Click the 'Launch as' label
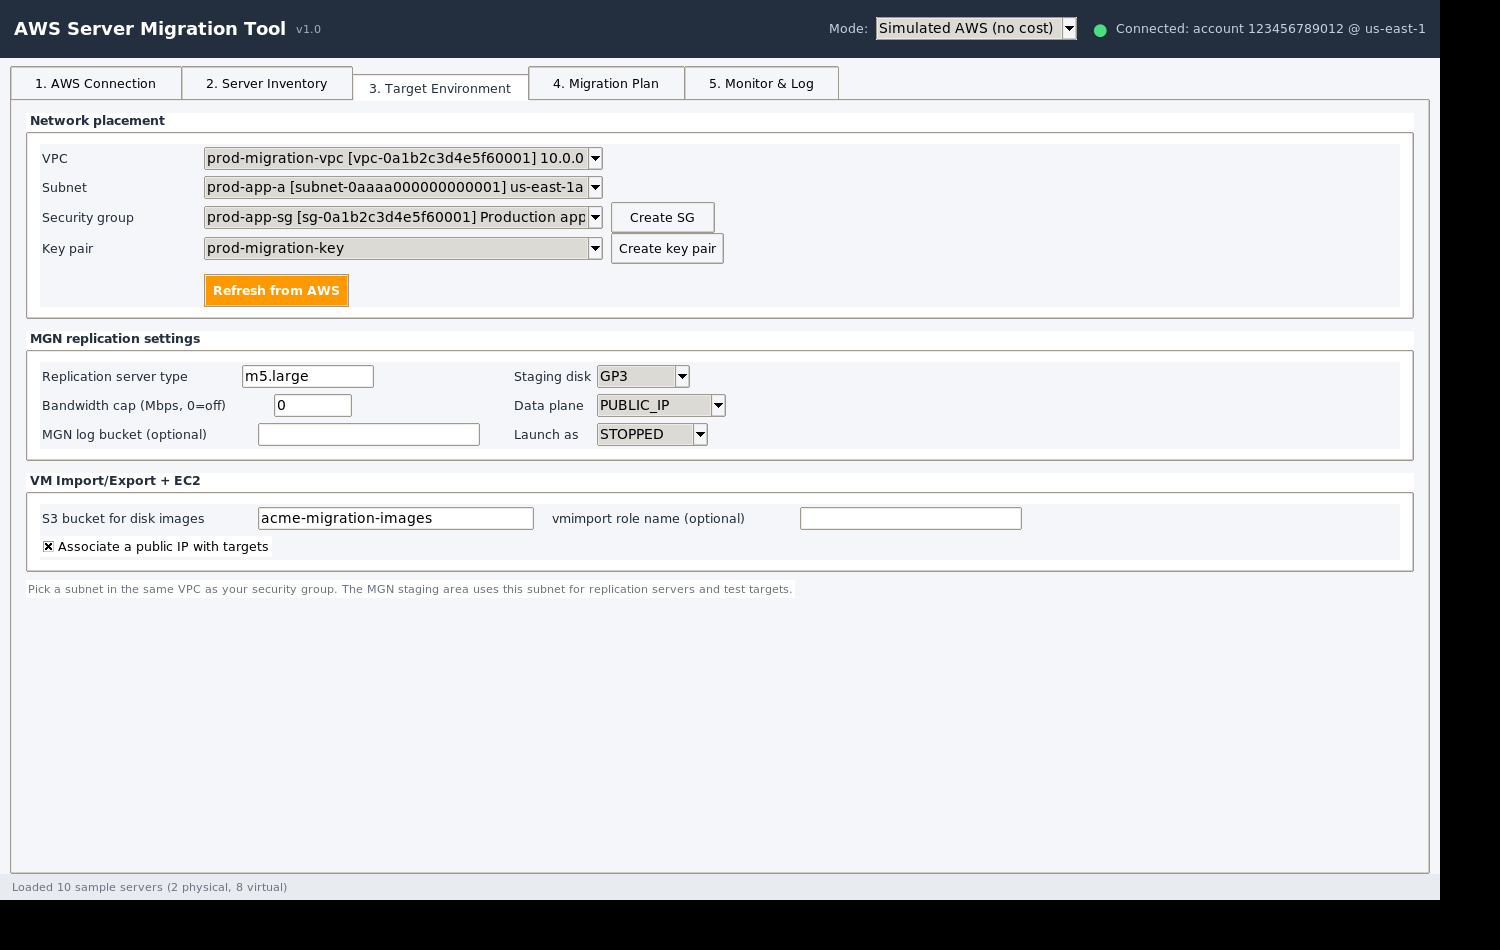This screenshot has height=950, width=1500. (546, 434)
